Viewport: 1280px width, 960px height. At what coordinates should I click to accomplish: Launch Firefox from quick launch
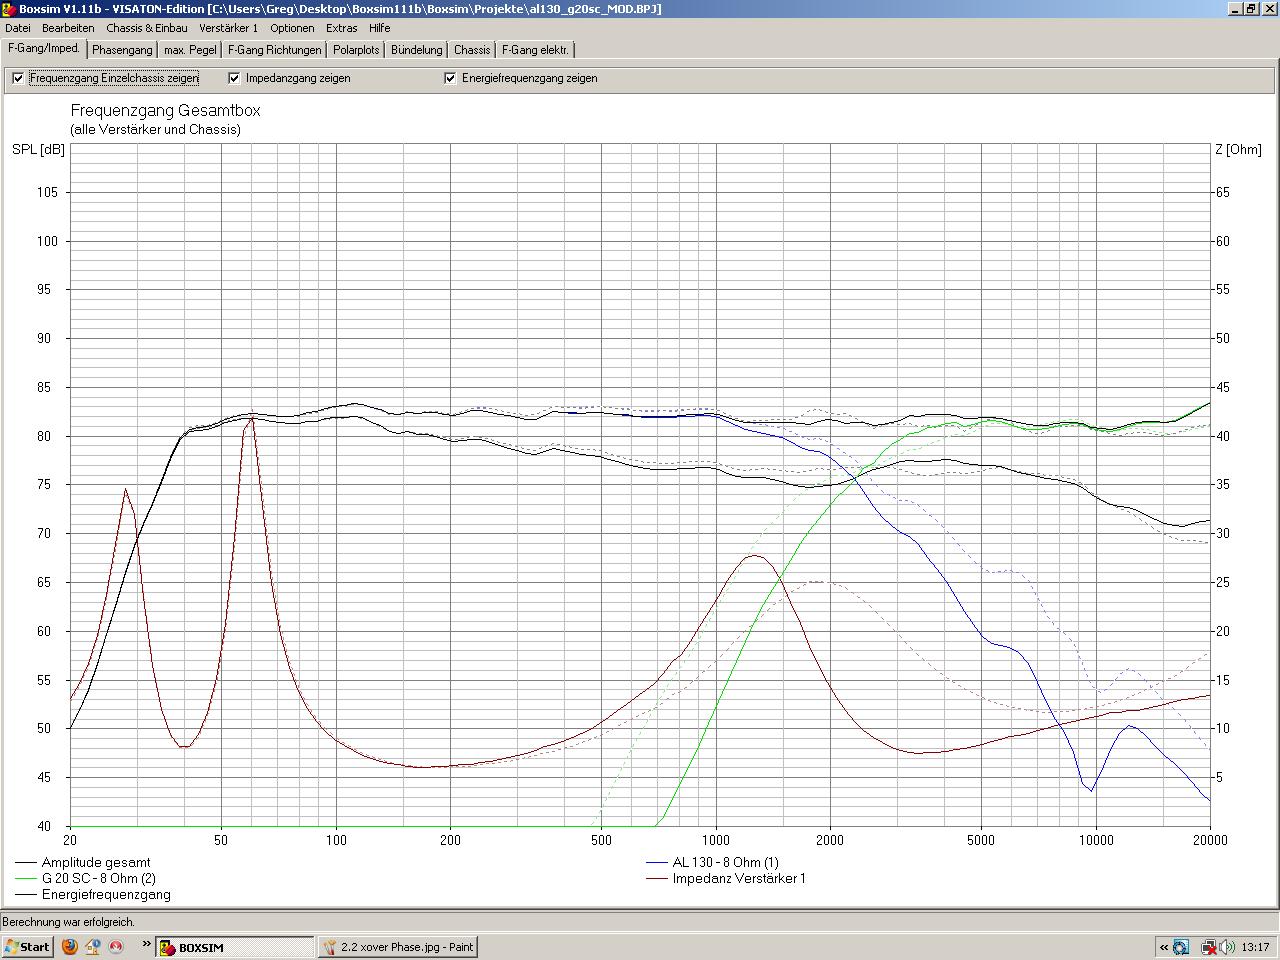tap(69, 946)
